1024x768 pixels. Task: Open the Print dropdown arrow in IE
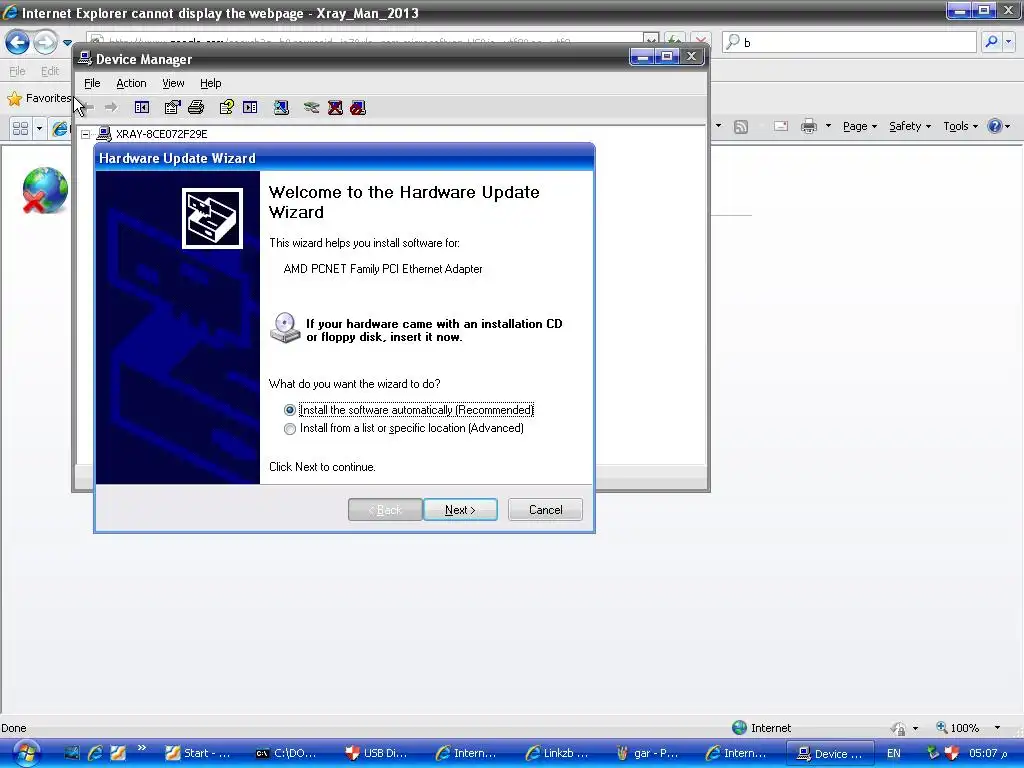tap(828, 126)
